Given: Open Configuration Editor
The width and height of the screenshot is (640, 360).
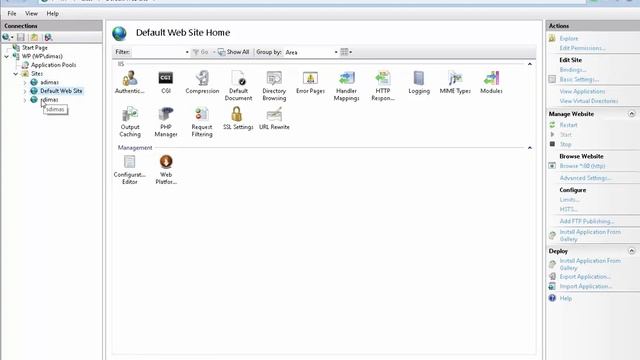Looking at the screenshot, I should click(x=130, y=169).
